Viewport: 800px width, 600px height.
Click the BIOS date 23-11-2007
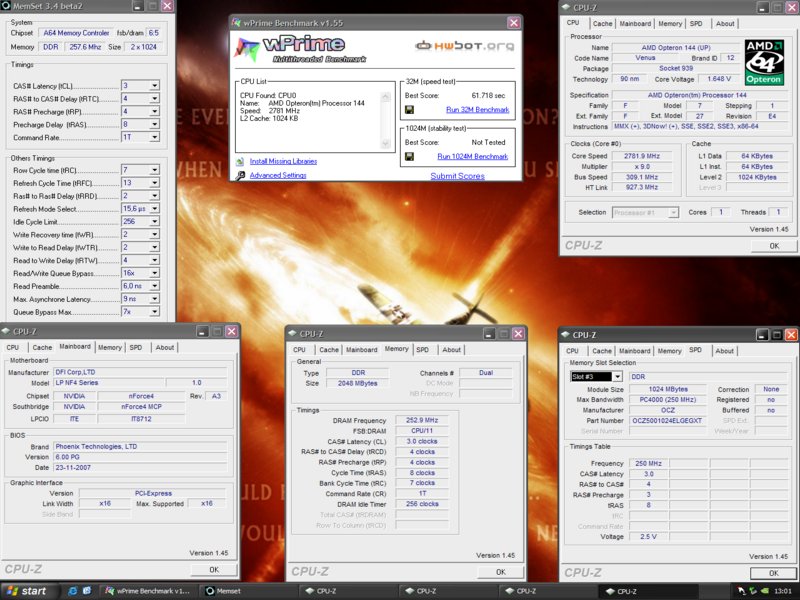[x=140, y=467]
